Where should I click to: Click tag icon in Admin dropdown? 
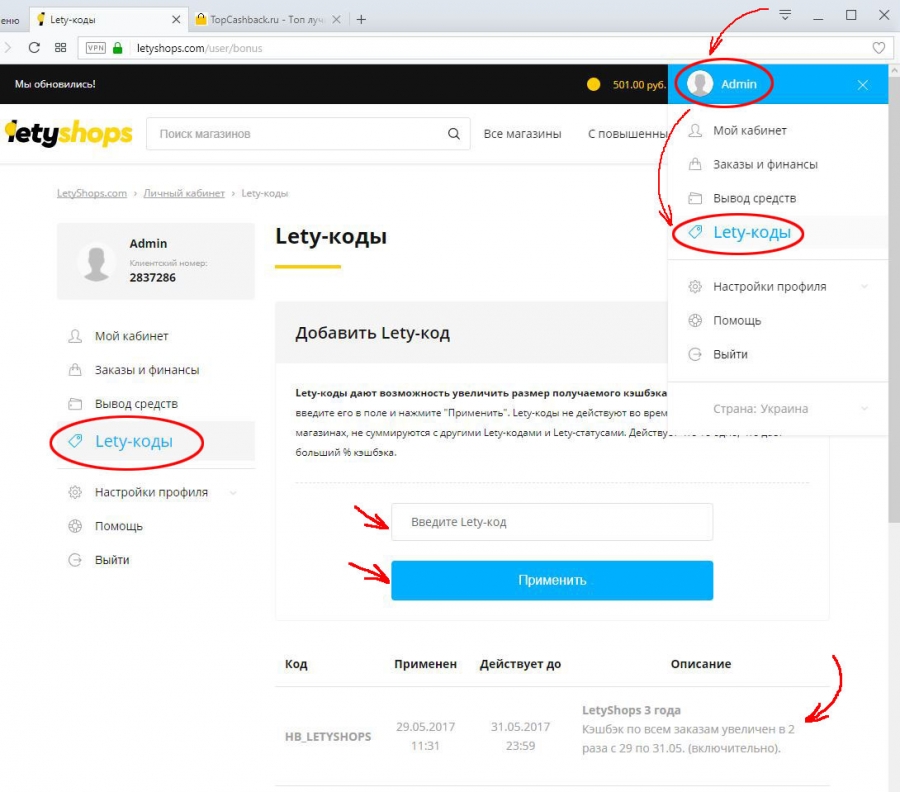(x=695, y=232)
